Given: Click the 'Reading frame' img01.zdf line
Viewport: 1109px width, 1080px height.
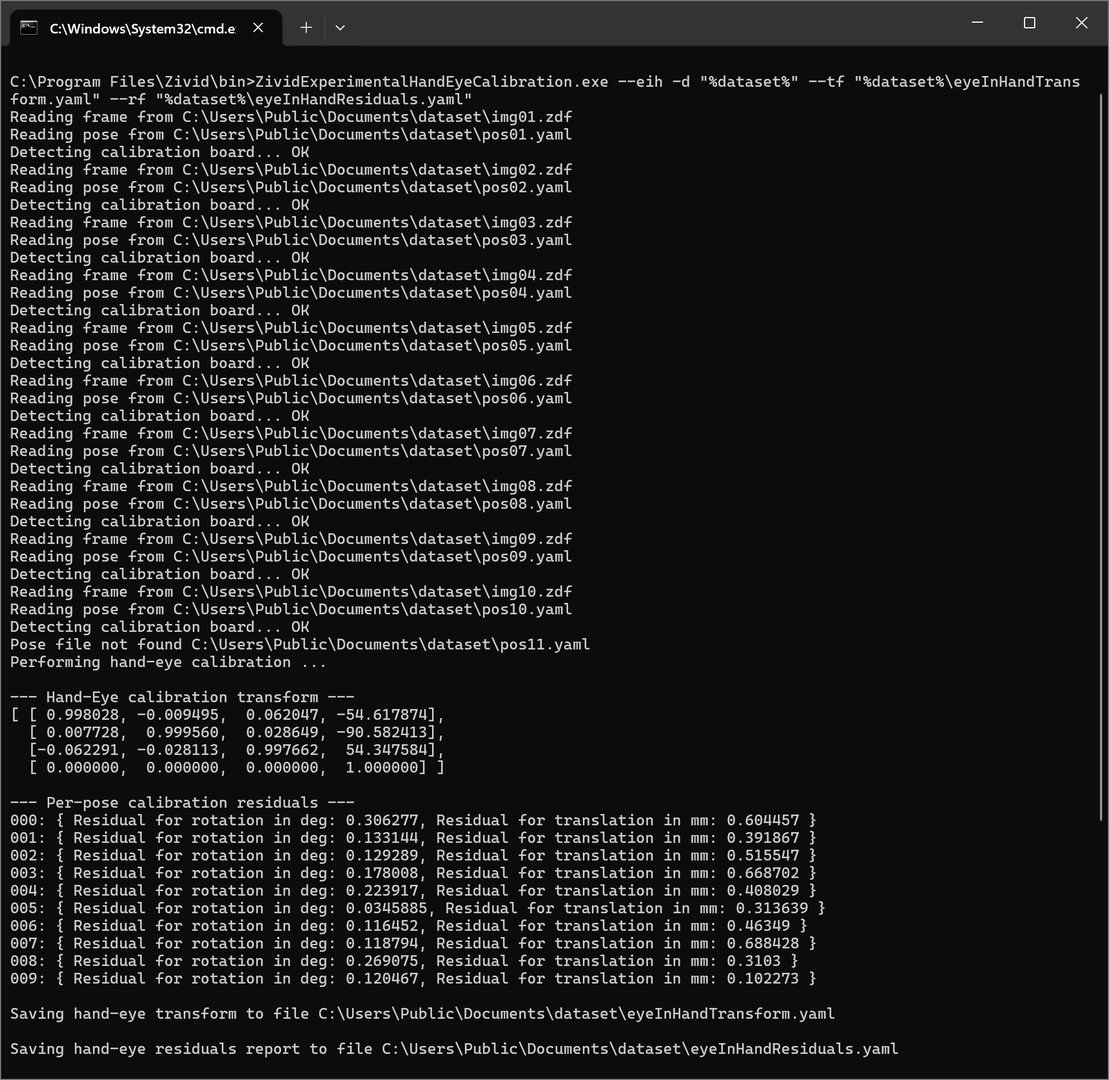Looking at the screenshot, I should (291, 117).
